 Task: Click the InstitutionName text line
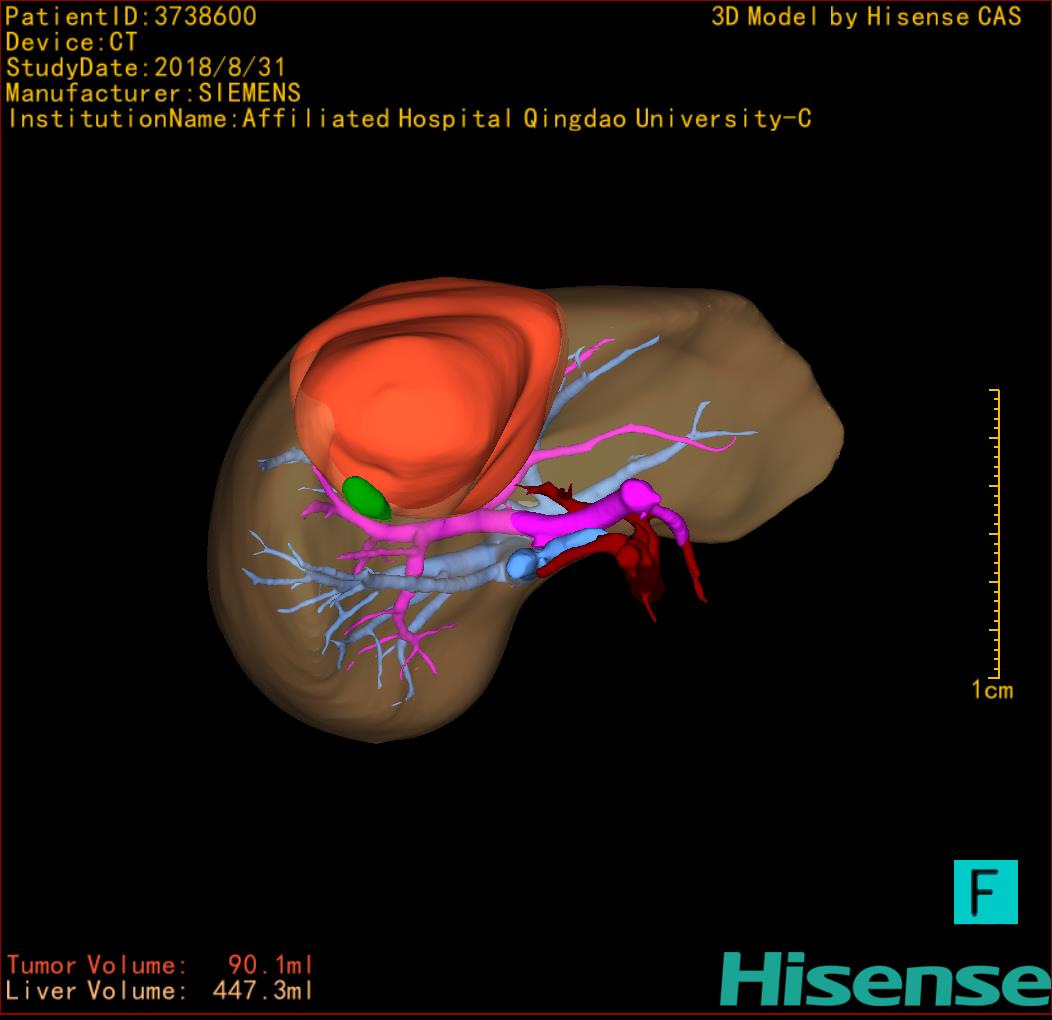coord(408,119)
